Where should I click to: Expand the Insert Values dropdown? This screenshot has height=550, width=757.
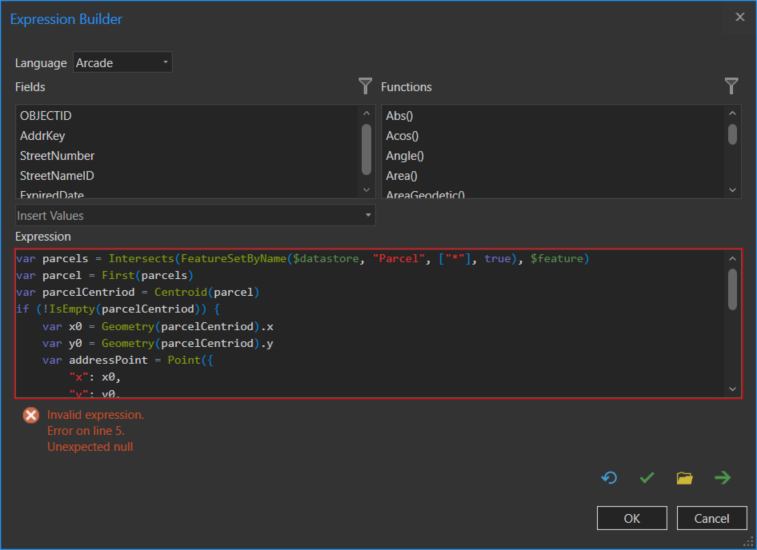pyautogui.click(x=195, y=215)
